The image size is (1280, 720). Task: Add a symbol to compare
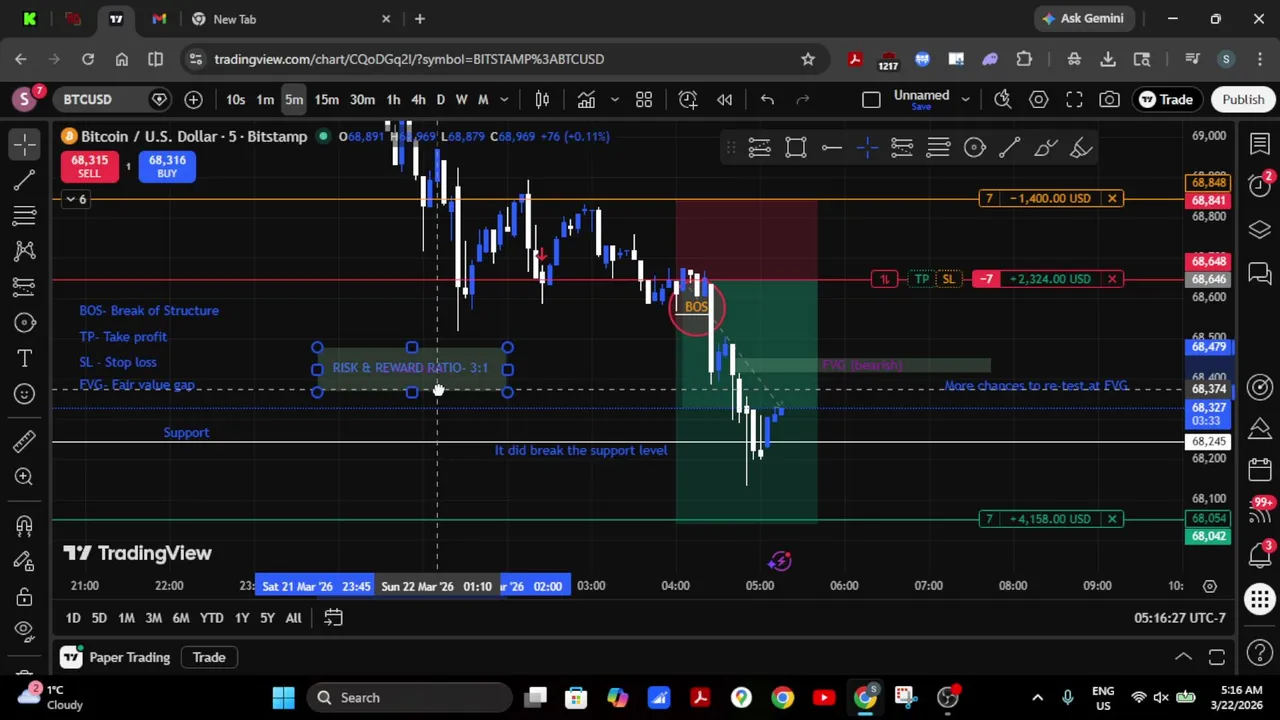193,99
